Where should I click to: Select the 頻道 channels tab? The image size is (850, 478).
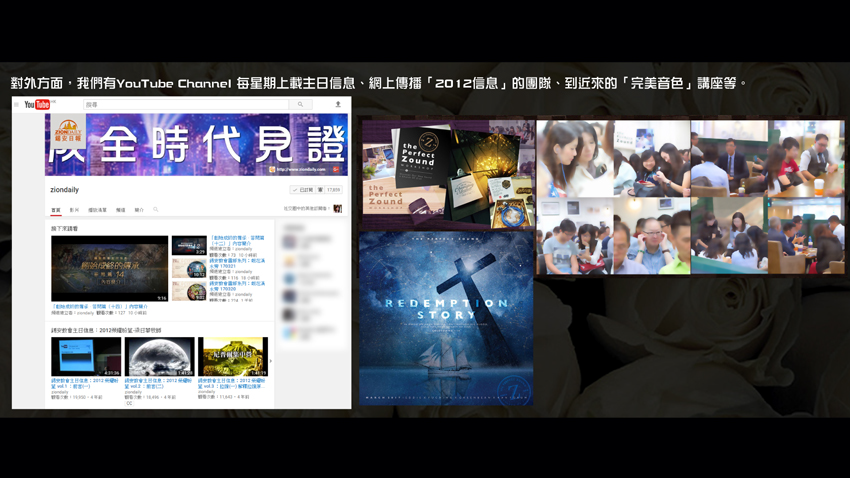click(x=120, y=210)
